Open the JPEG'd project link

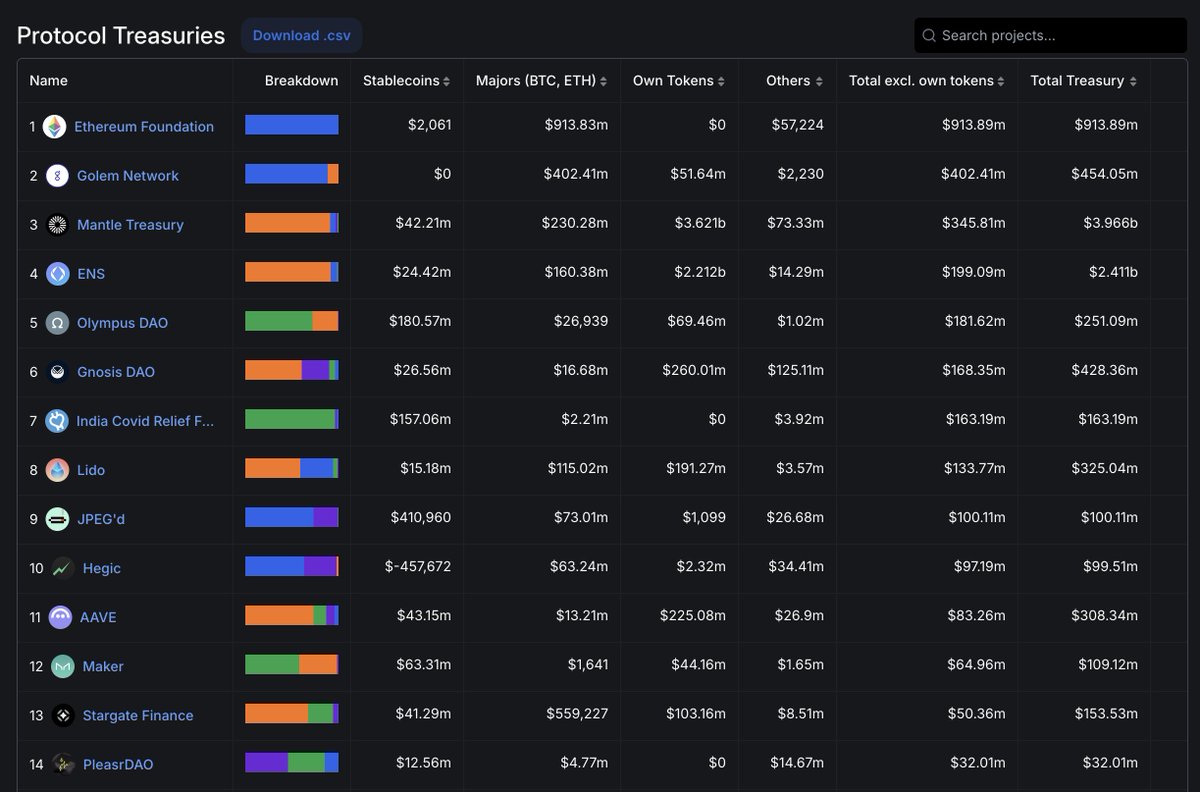click(x=101, y=518)
